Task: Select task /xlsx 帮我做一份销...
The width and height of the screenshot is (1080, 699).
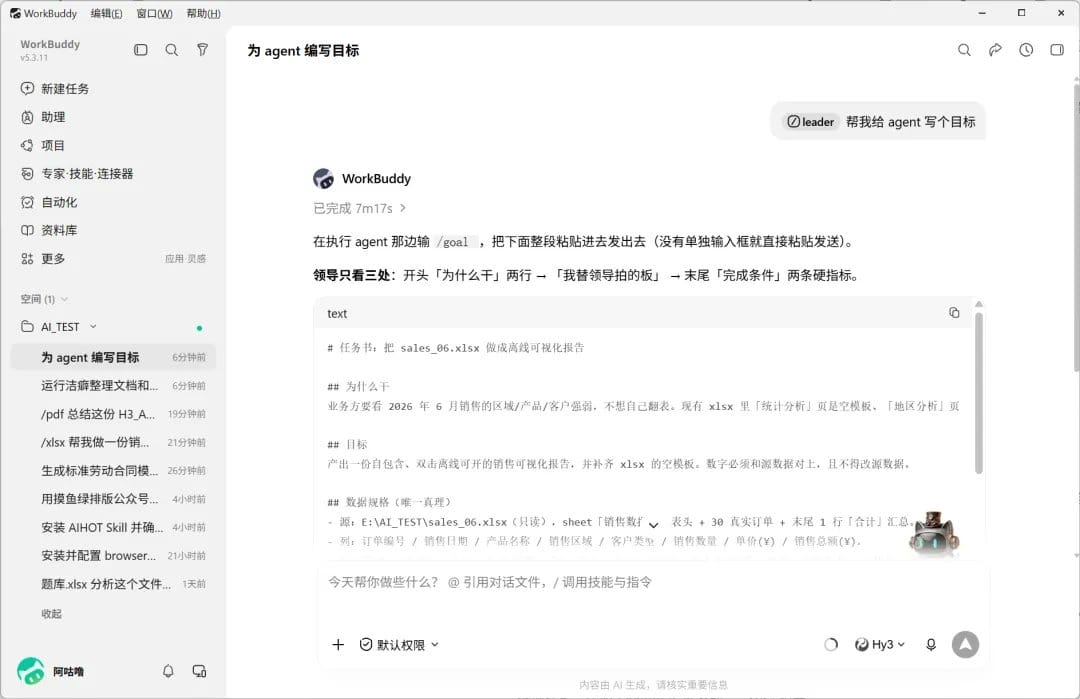Action: coord(114,442)
